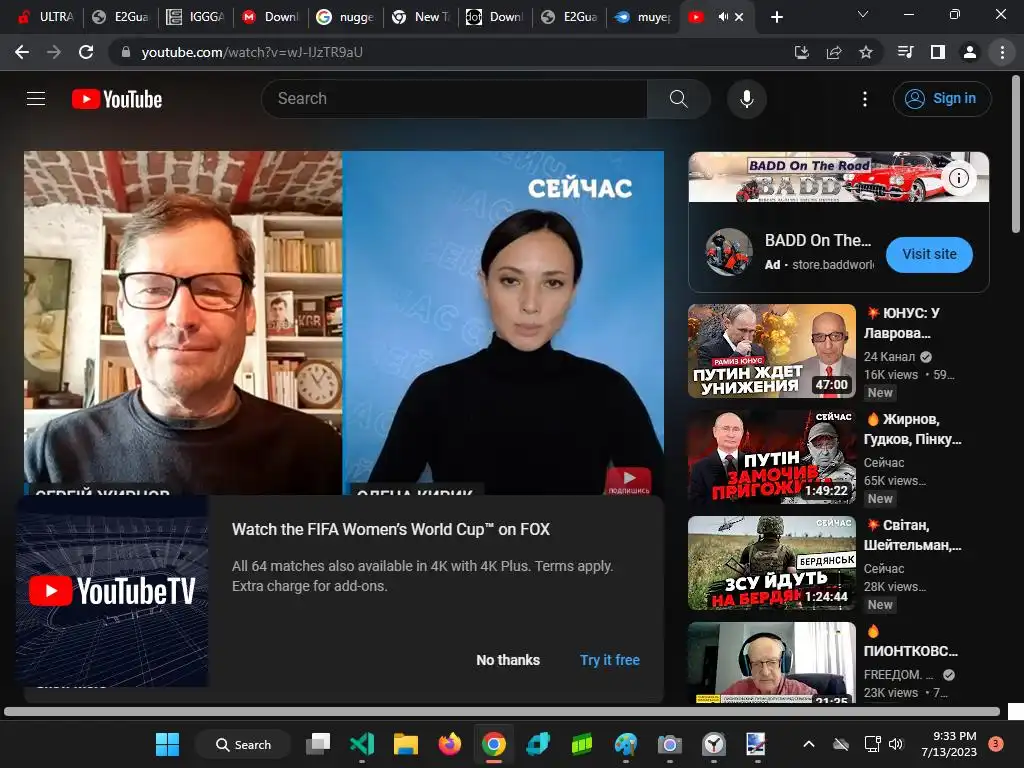Start voice search with microphone
The height and width of the screenshot is (768, 1024).
pyautogui.click(x=746, y=99)
